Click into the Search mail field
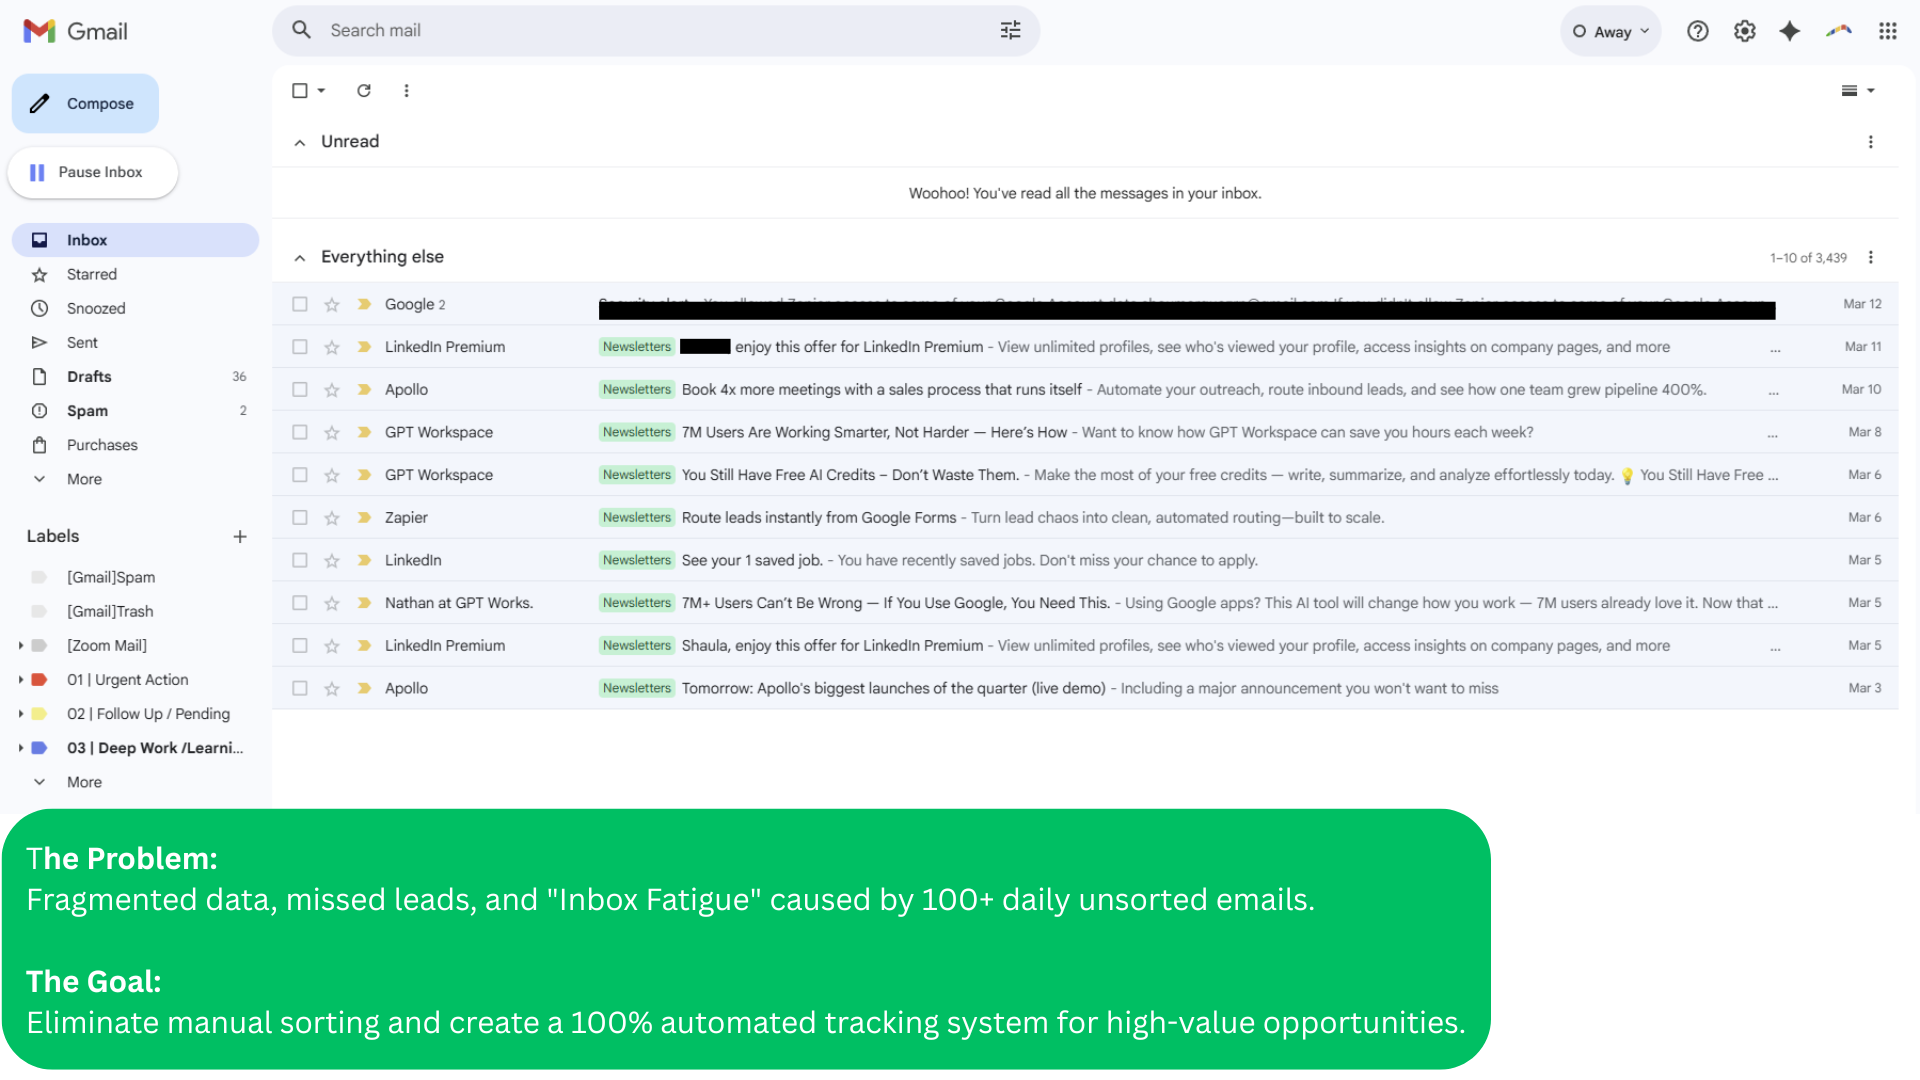This screenshot has height=1080, width=1920. pos(650,31)
